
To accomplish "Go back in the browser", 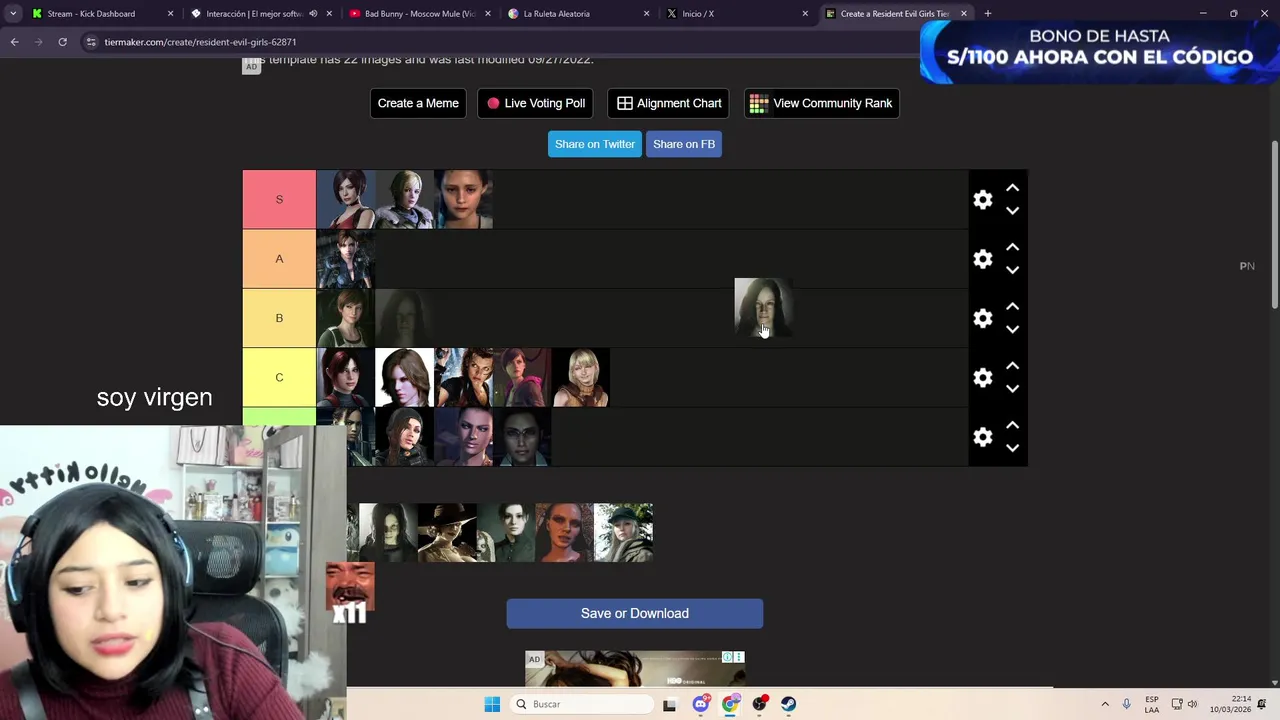I will [14, 42].
